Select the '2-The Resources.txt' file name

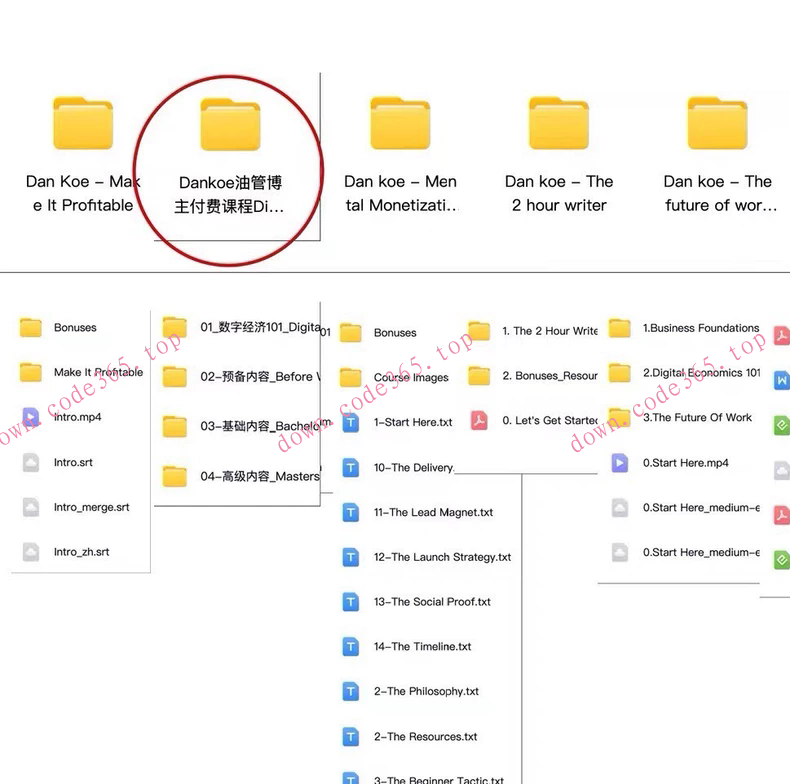pyautogui.click(x=425, y=737)
